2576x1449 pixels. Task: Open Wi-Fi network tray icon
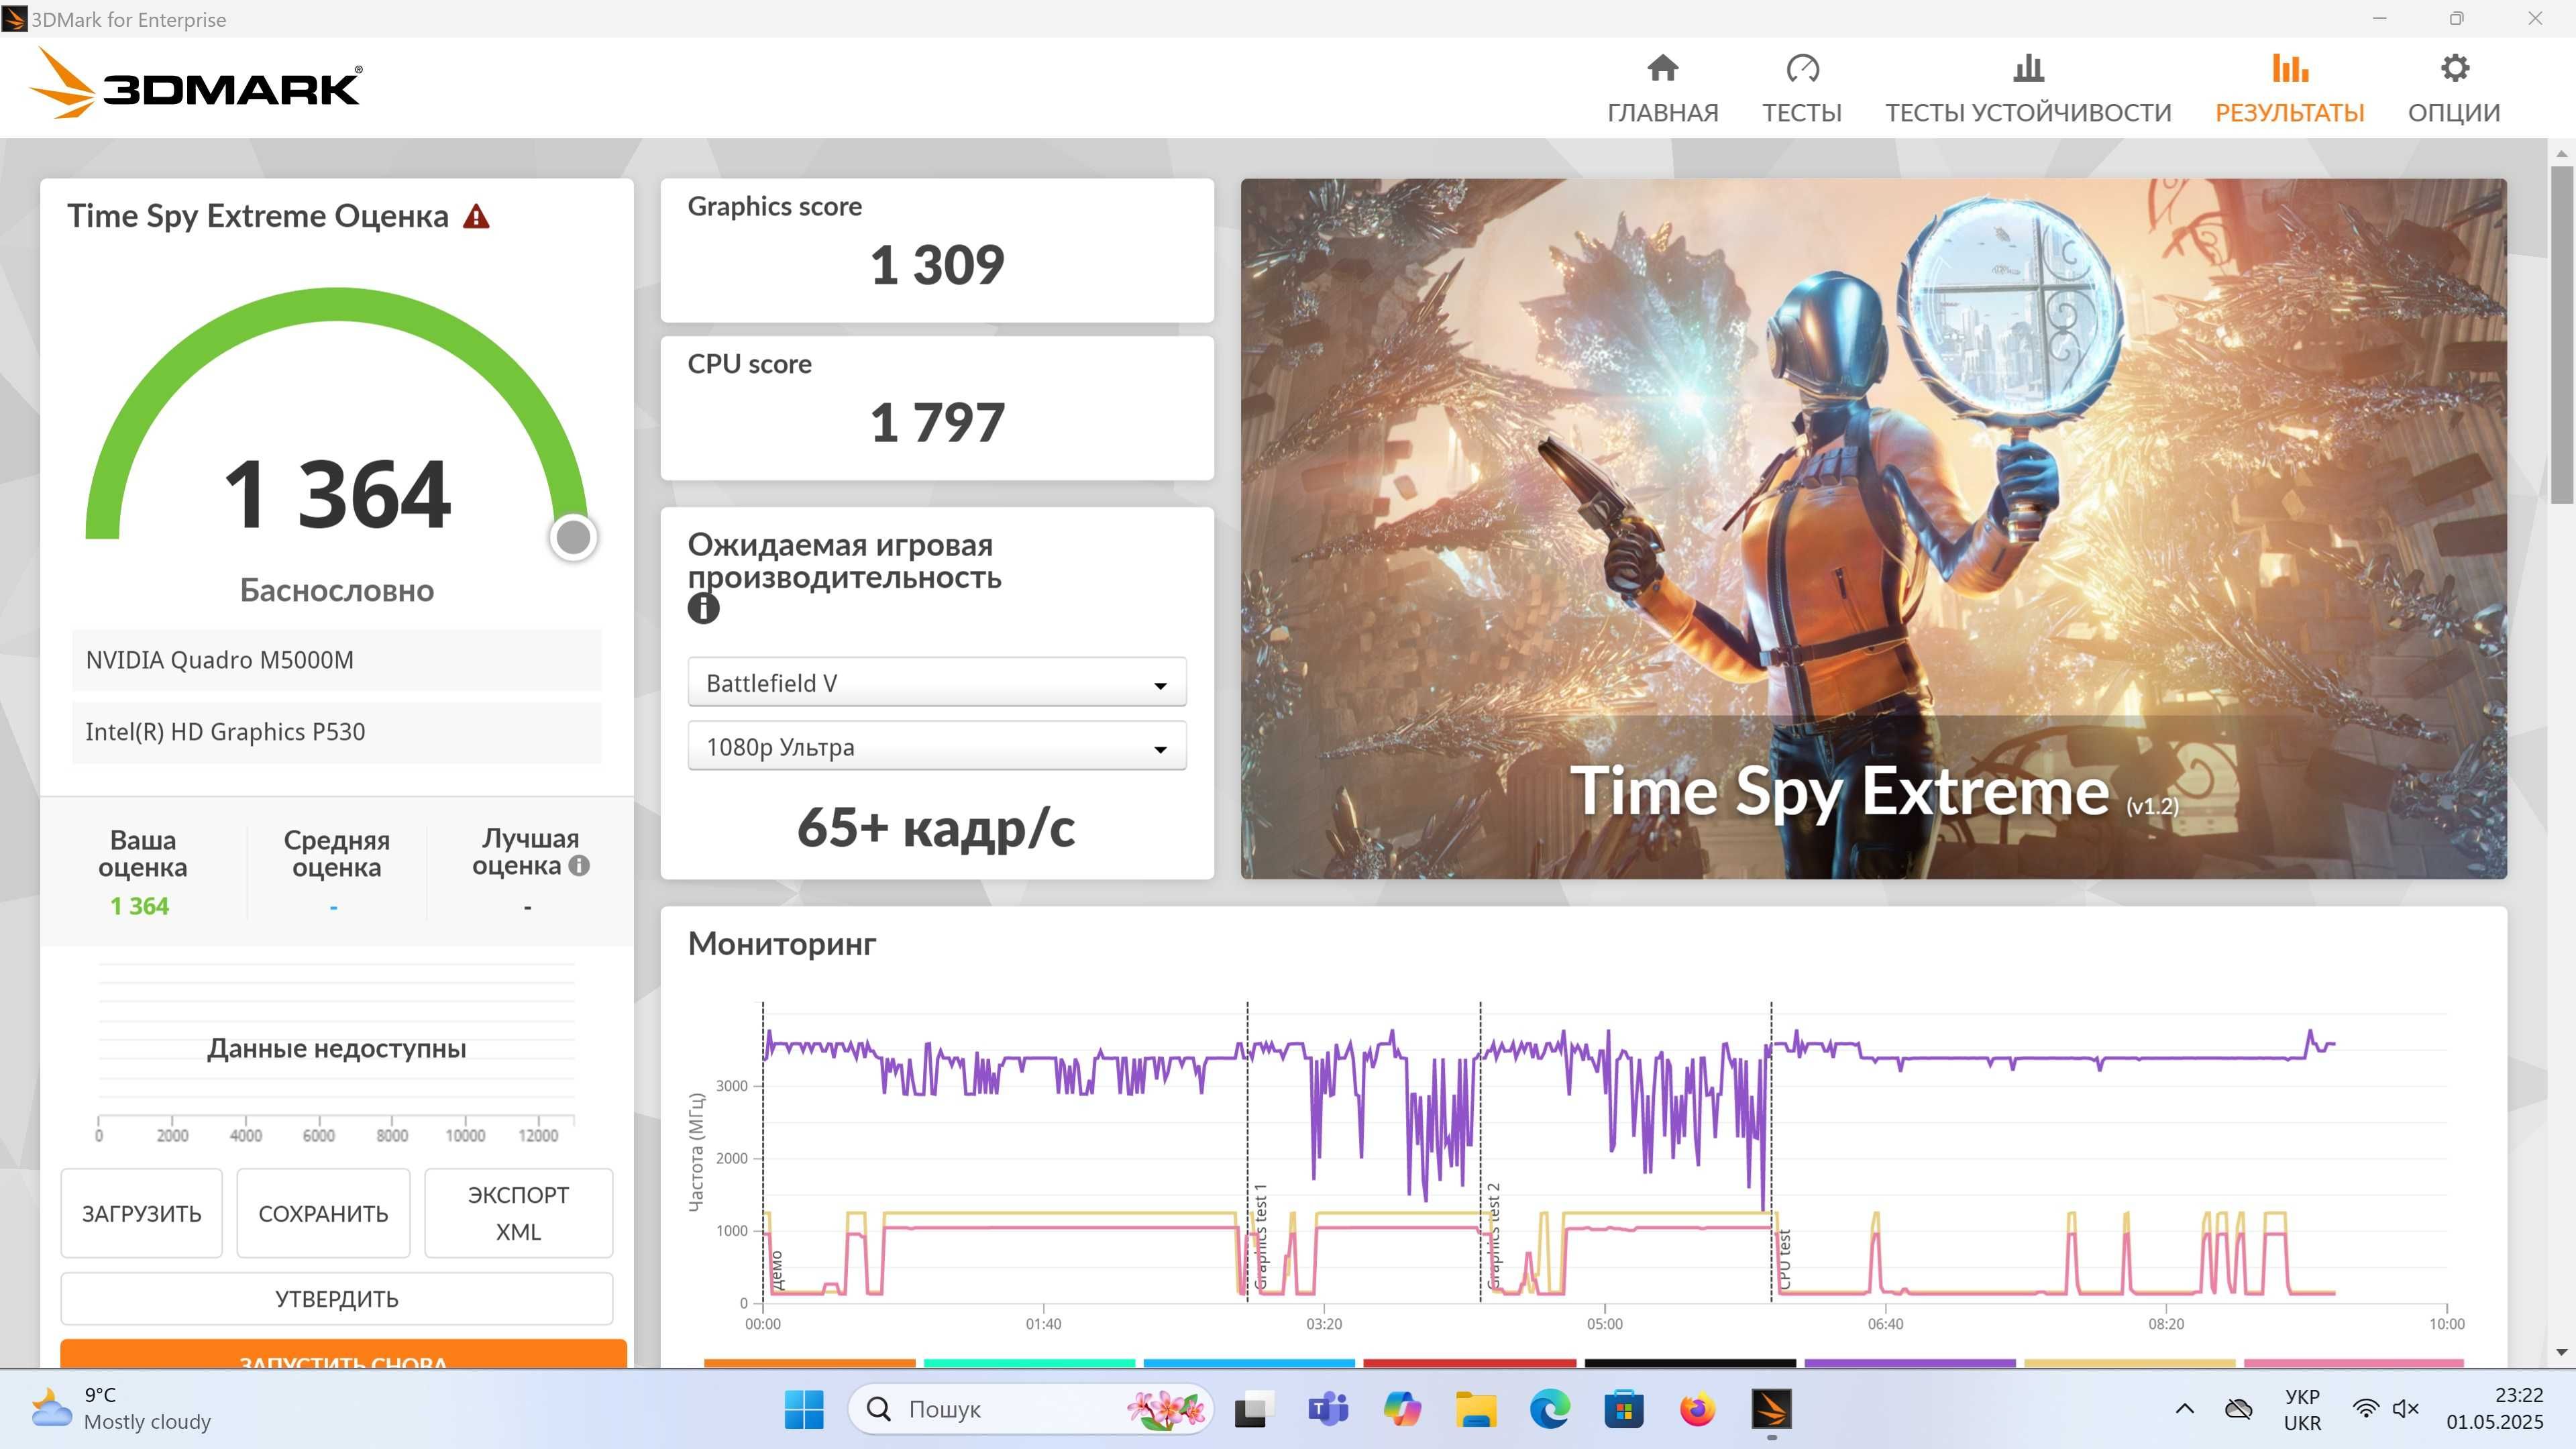tap(2365, 1409)
